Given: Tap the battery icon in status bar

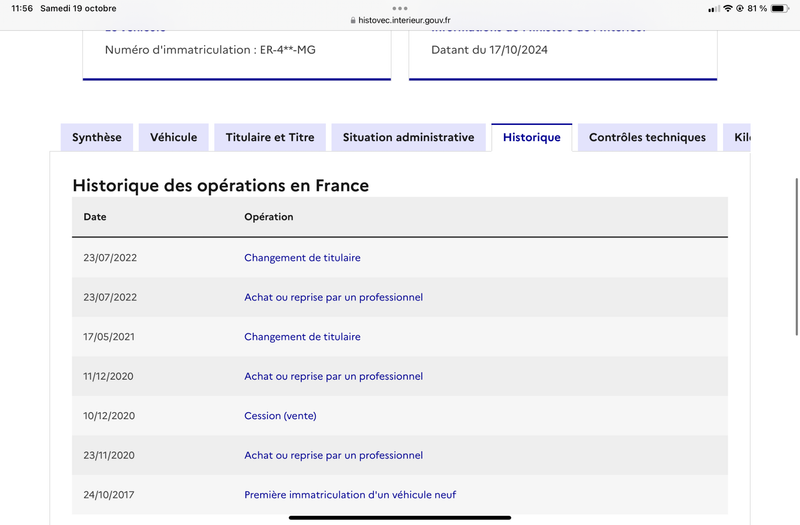Looking at the screenshot, I should tap(780, 8).
